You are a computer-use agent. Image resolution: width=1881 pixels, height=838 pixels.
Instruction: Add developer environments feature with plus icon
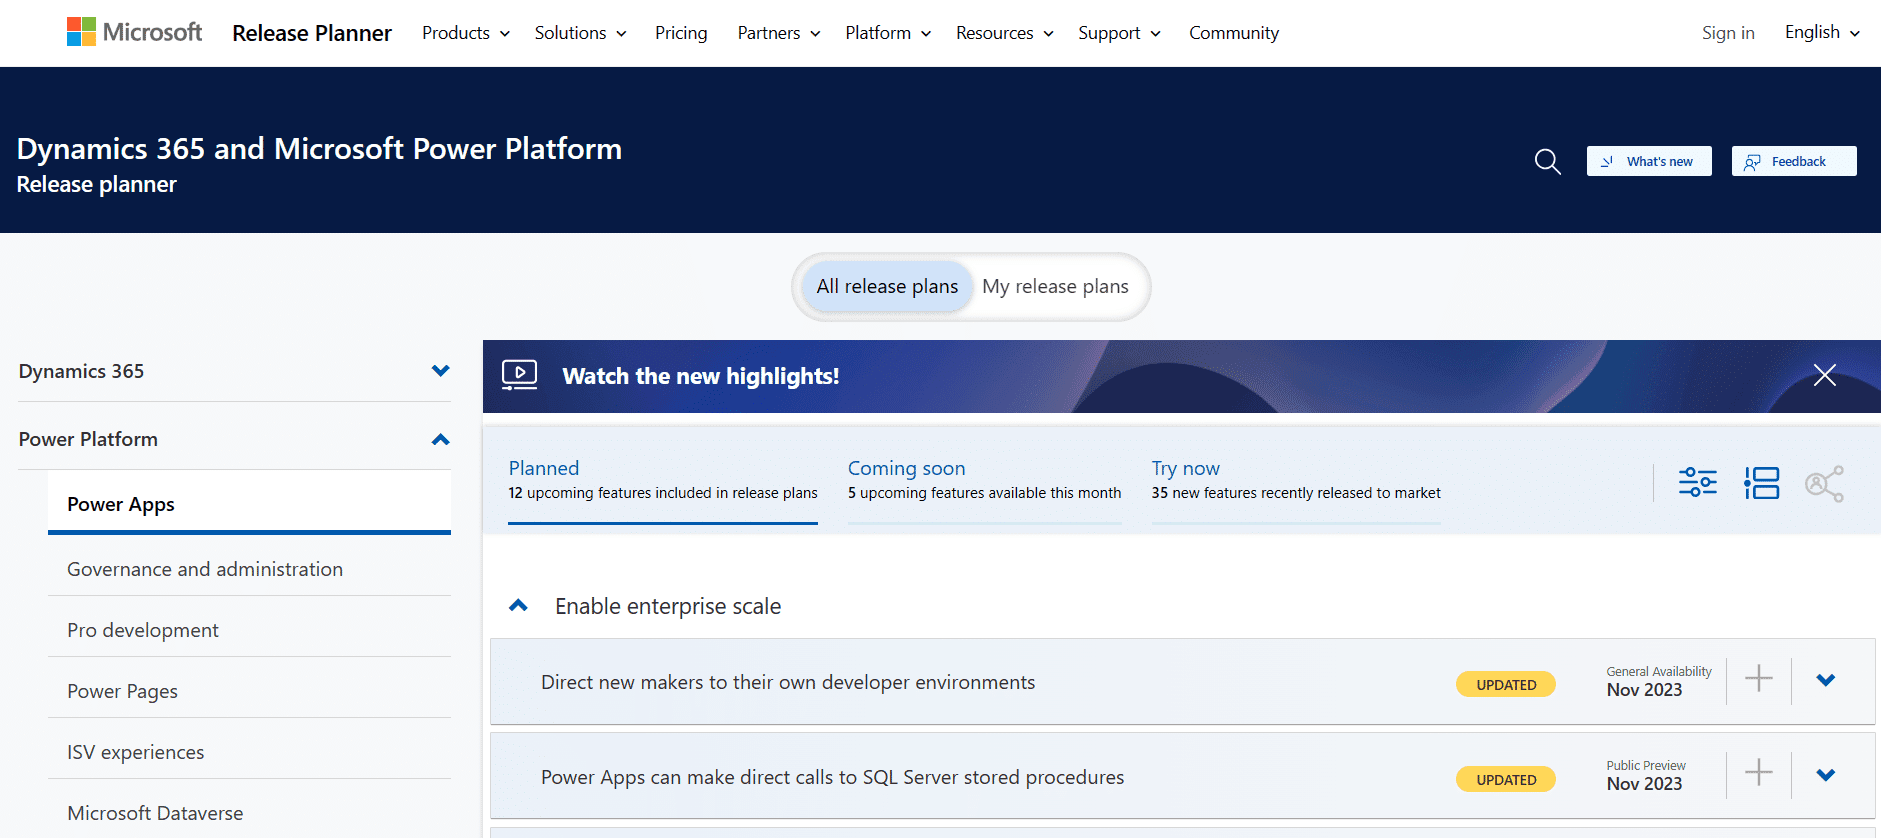(1758, 679)
